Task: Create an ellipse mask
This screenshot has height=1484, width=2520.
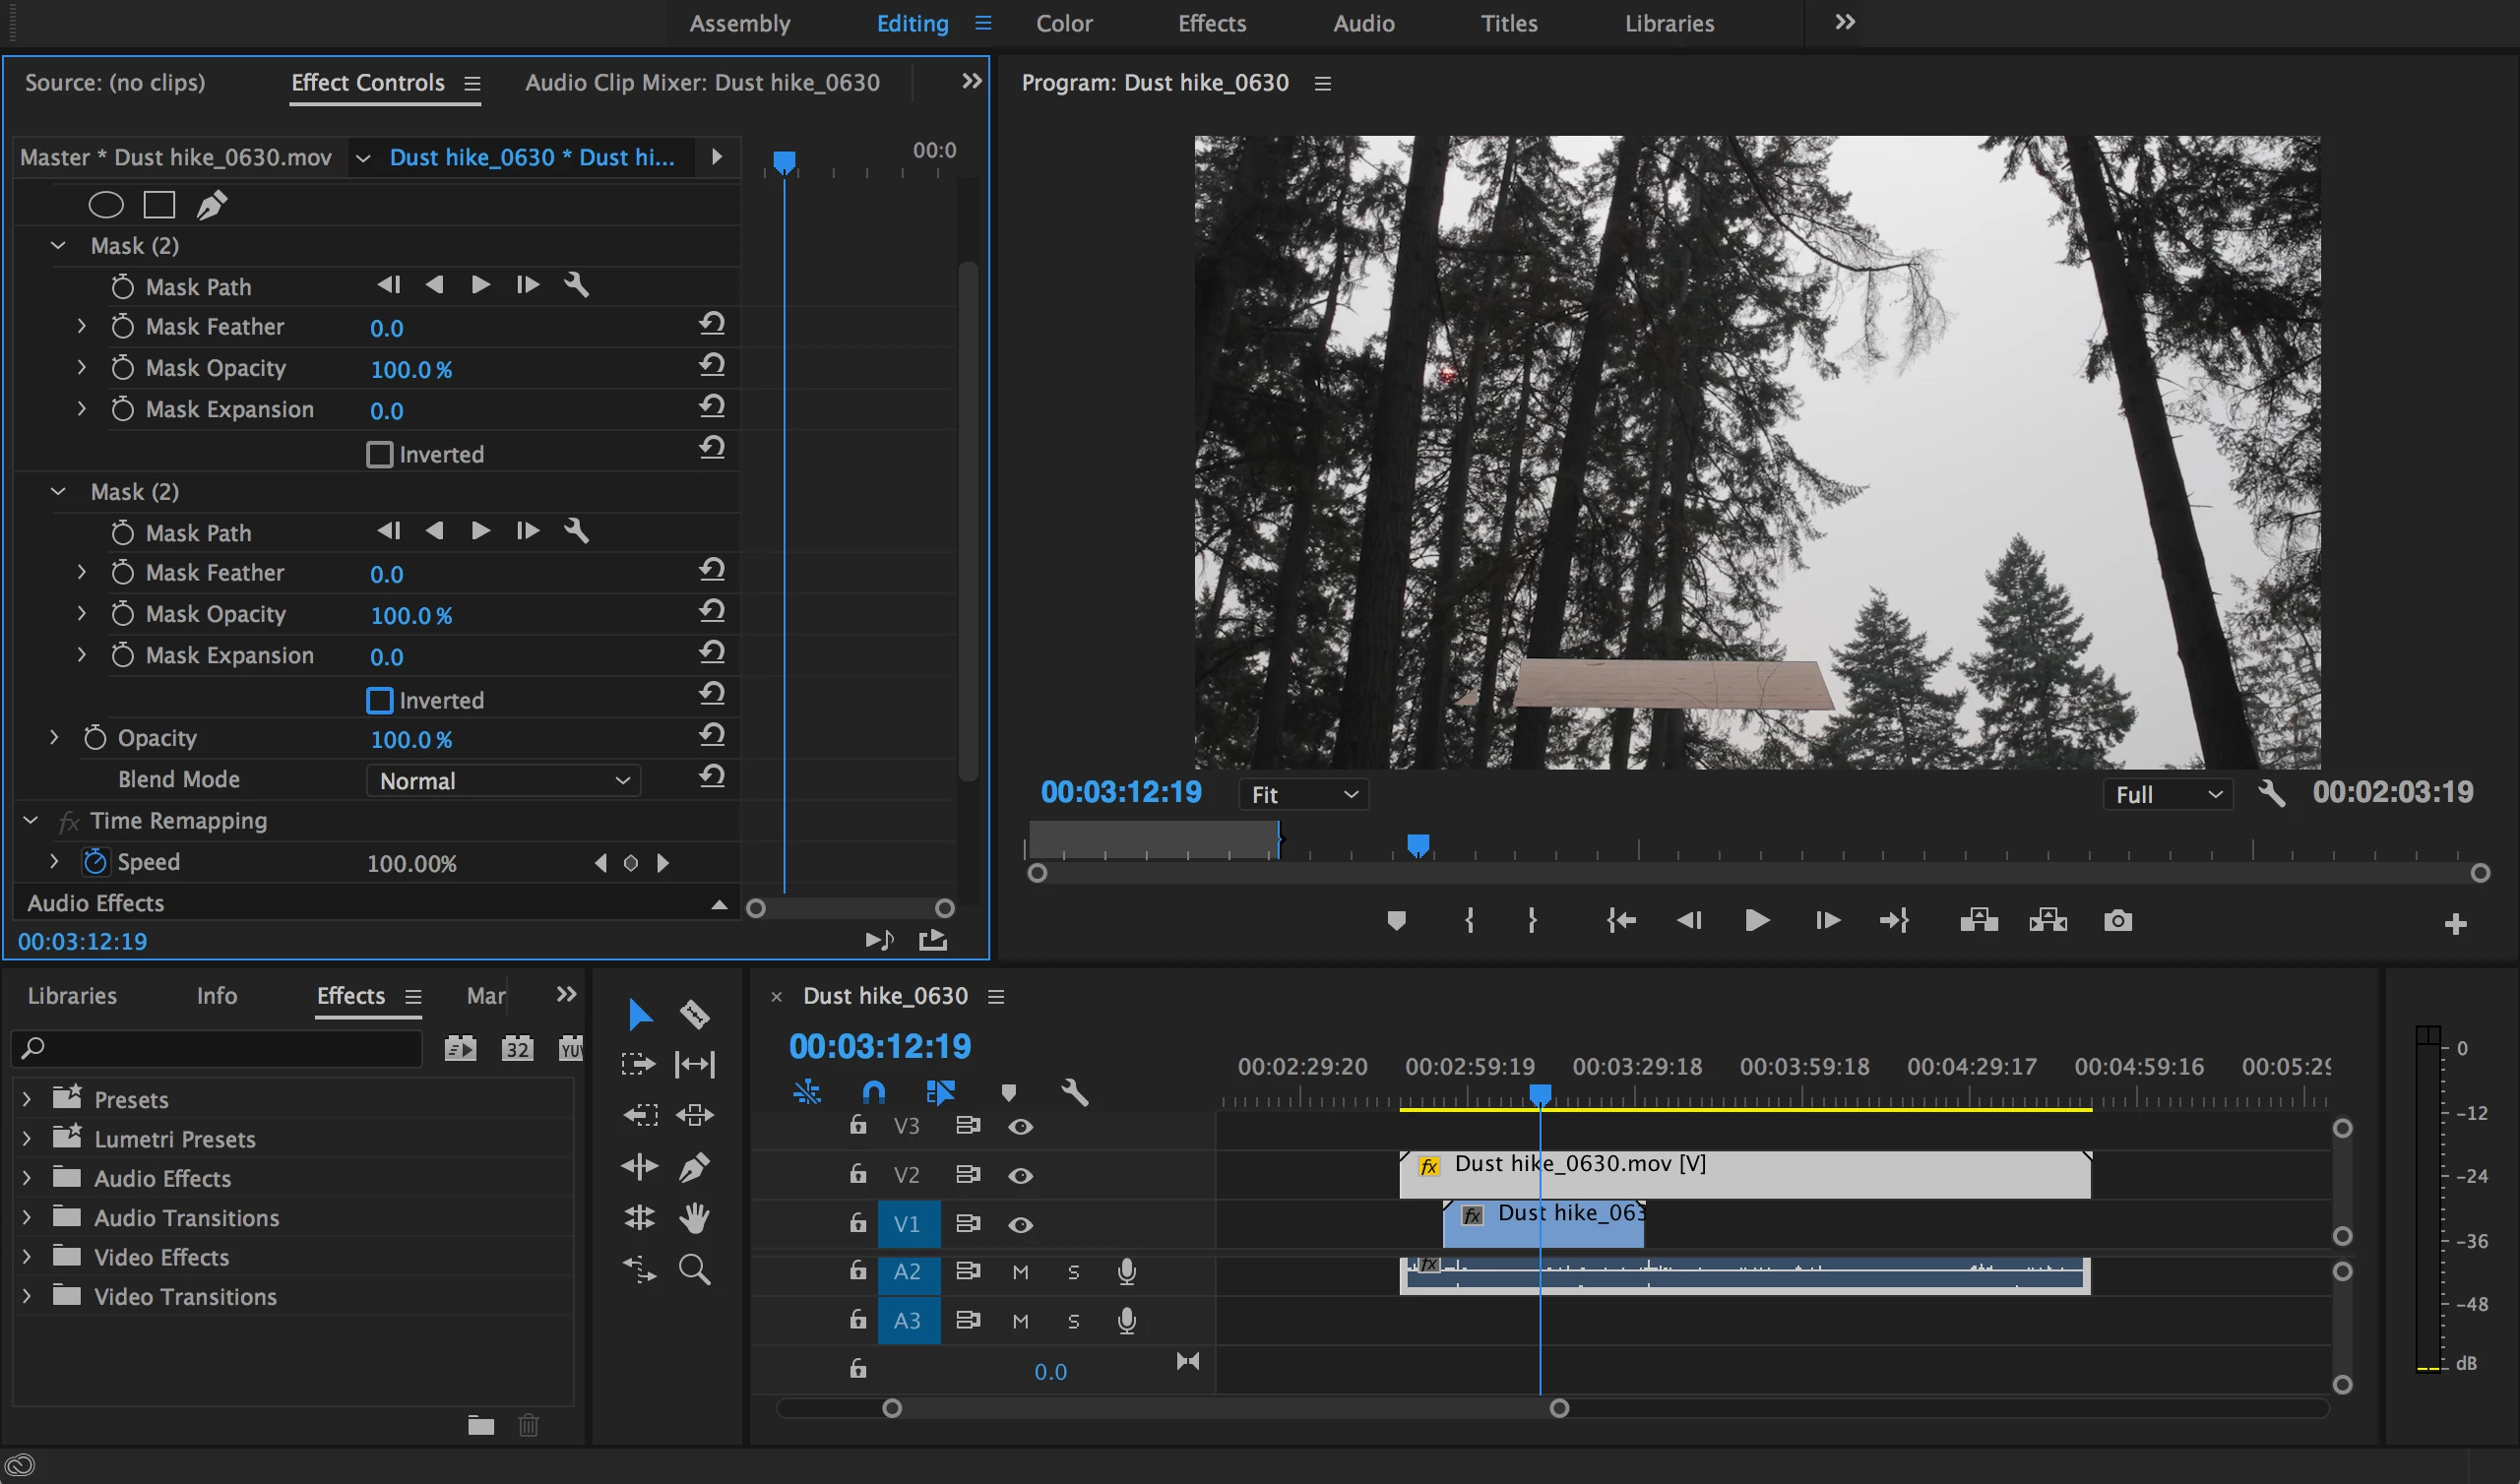Action: tap(106, 205)
